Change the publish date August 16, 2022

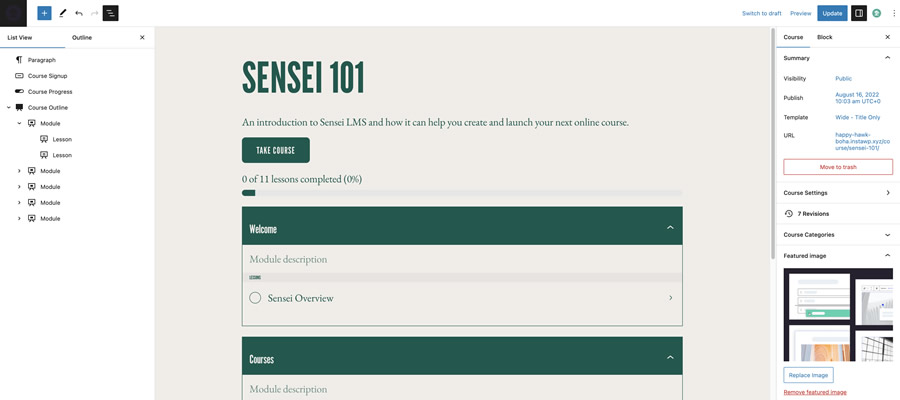coord(858,98)
